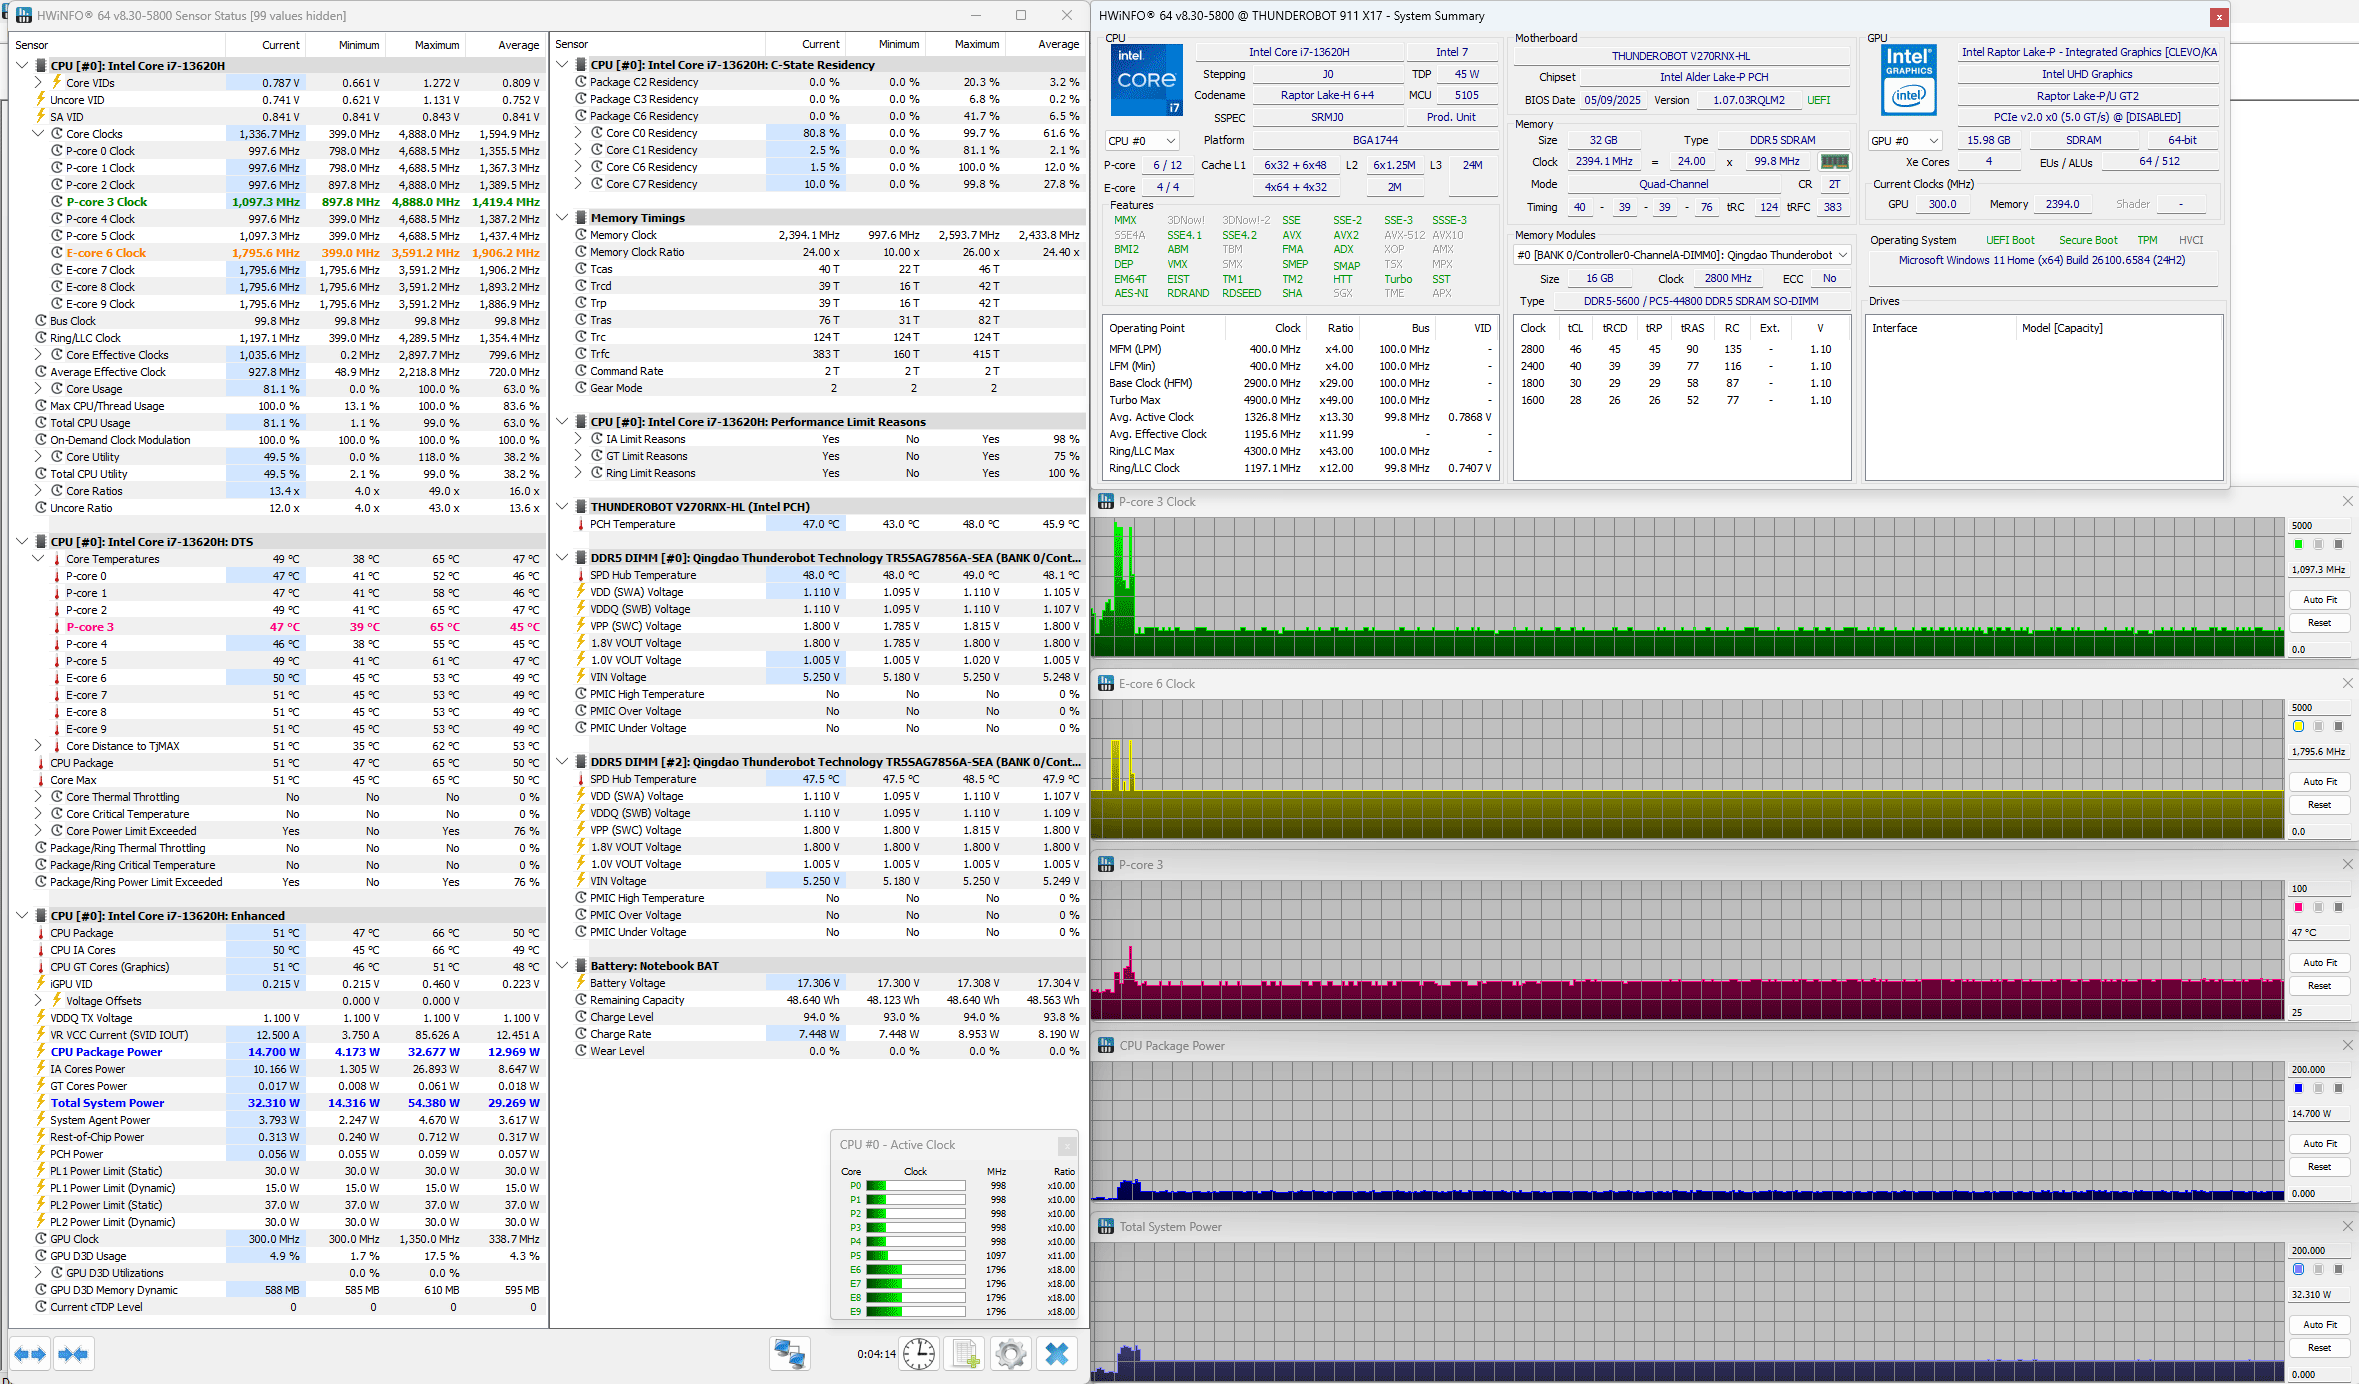Click the network remote monitoring icon
The image size is (2359, 1384).
tap(789, 1354)
